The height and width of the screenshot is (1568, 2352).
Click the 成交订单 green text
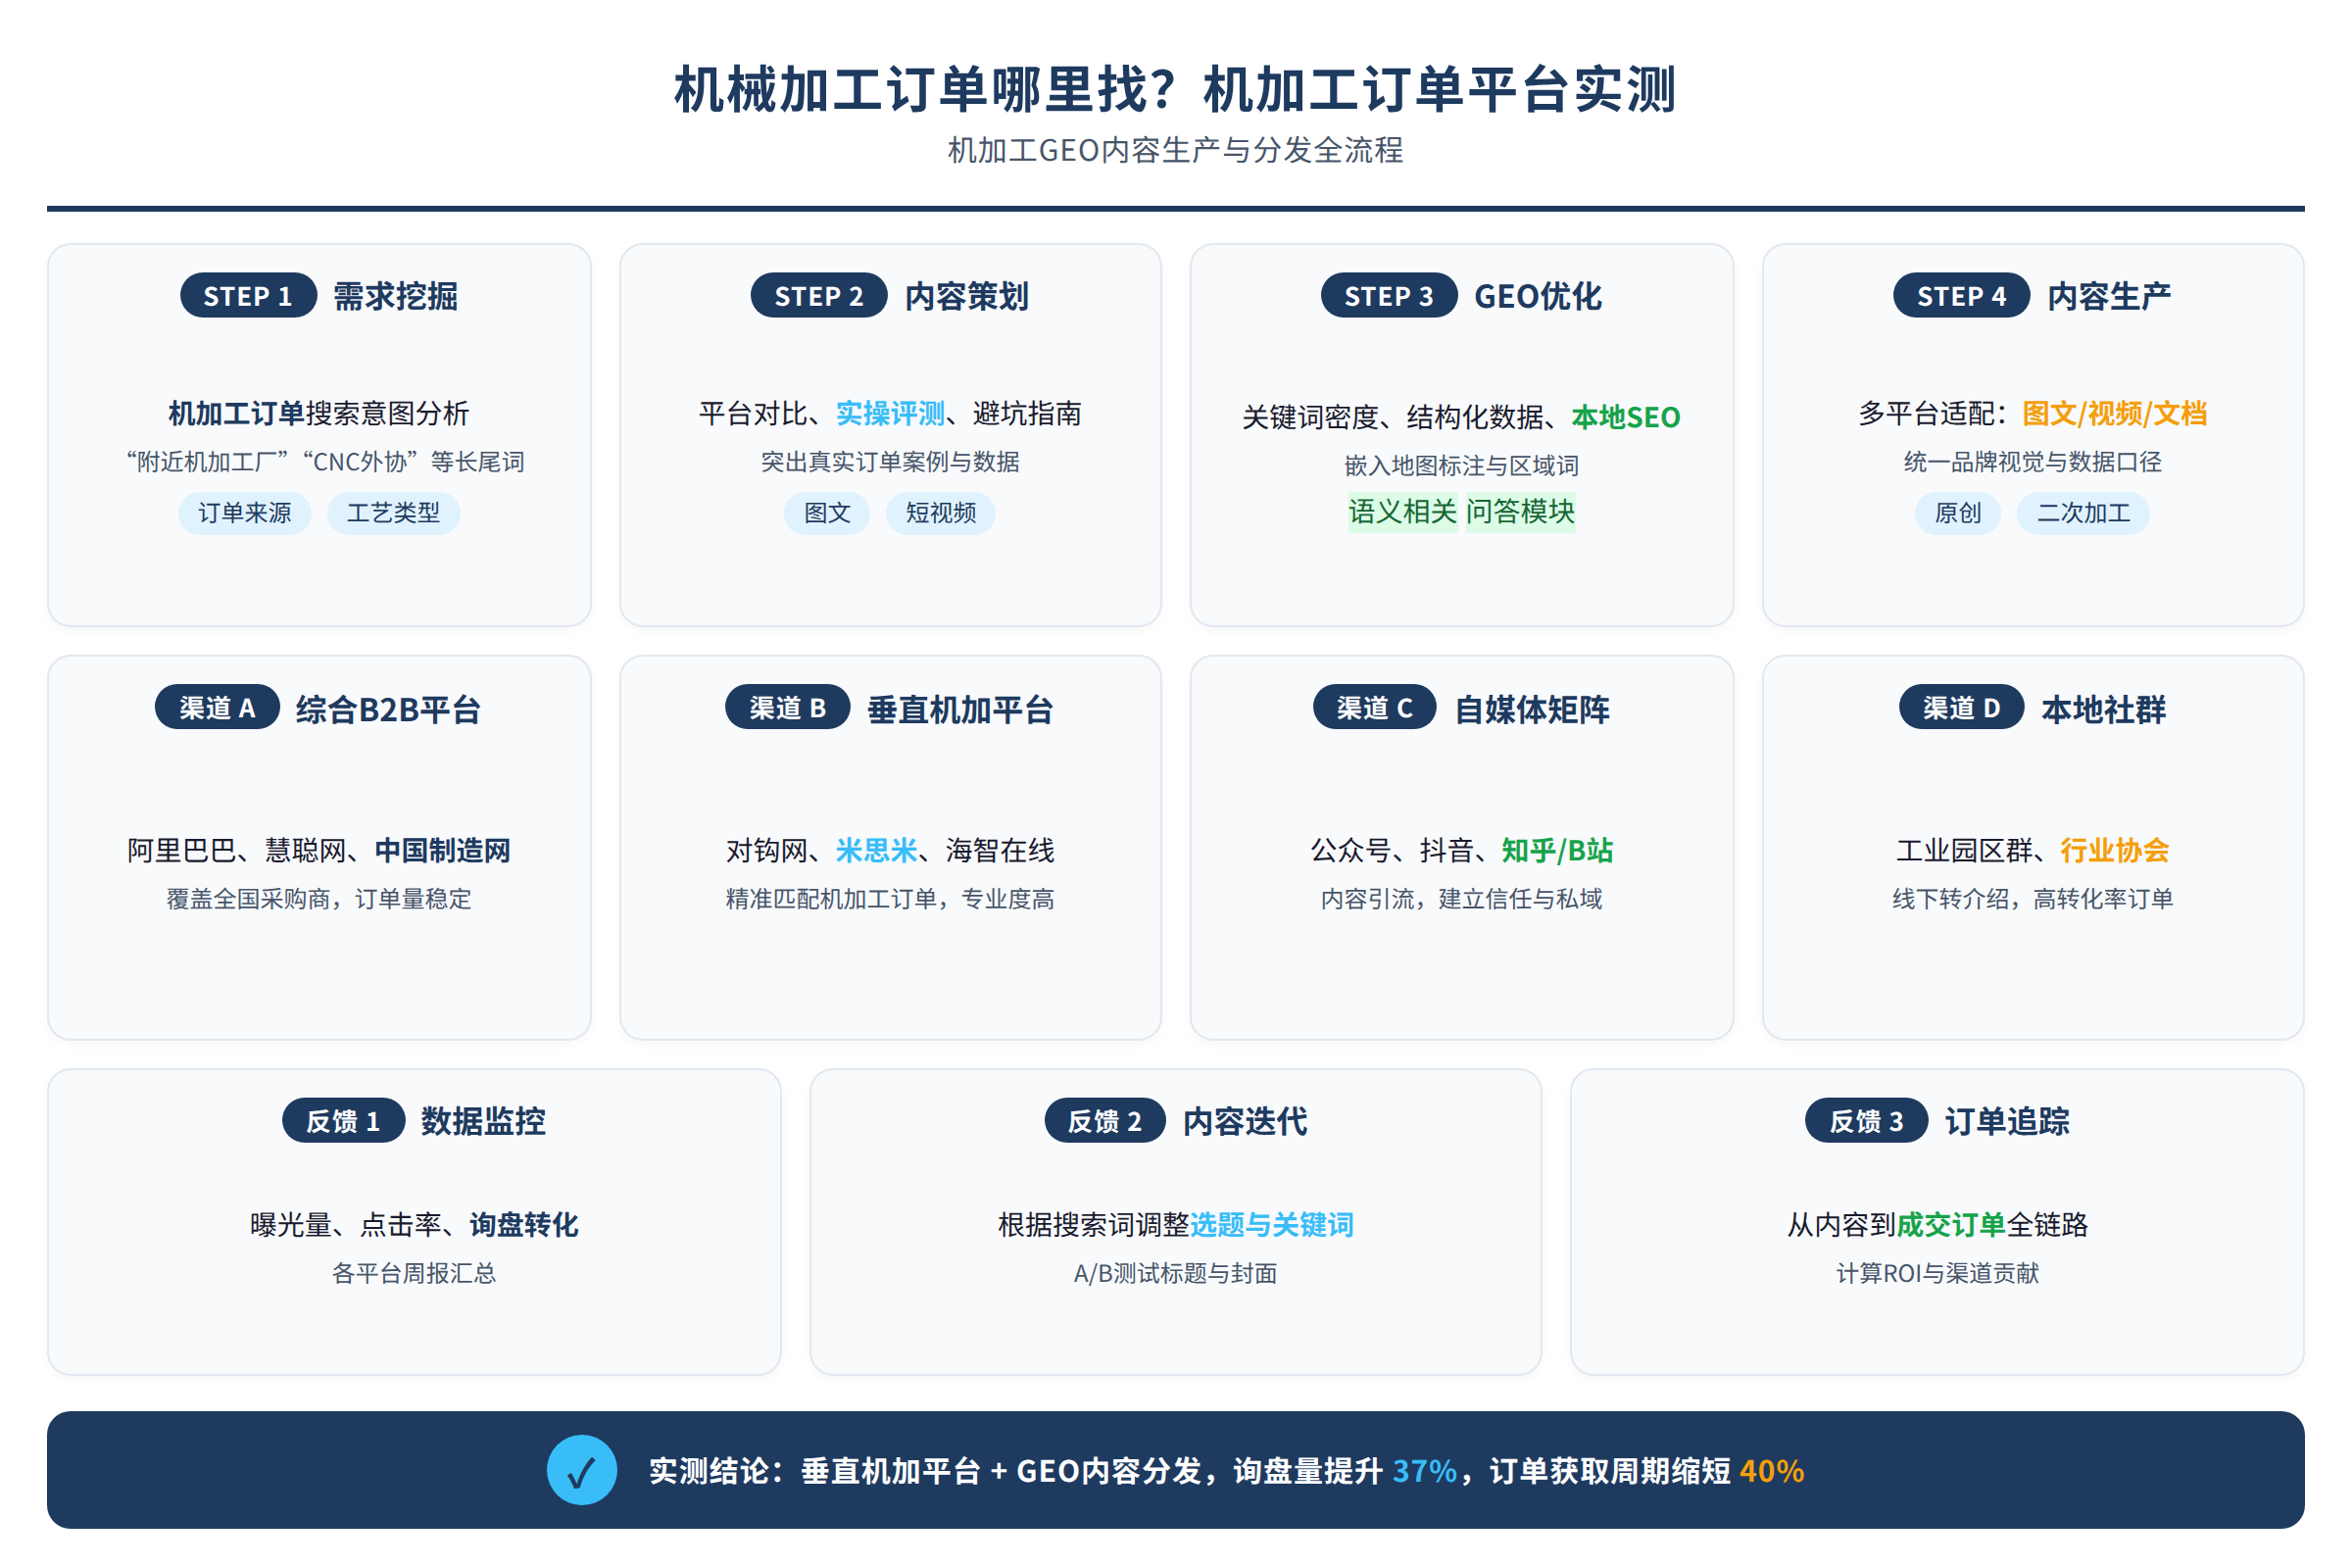[x=1951, y=1225]
